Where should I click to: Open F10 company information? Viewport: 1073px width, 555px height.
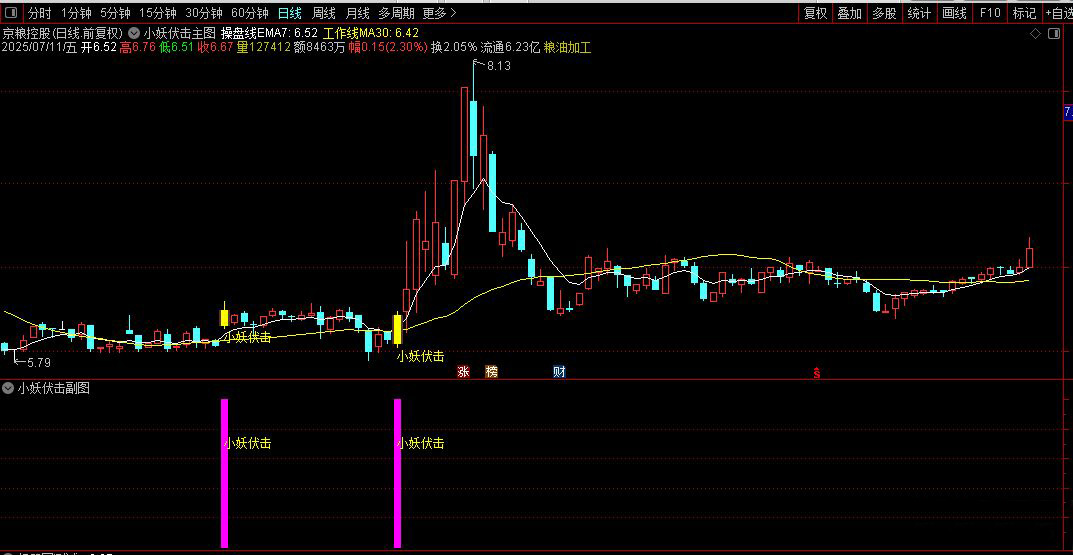click(x=990, y=12)
